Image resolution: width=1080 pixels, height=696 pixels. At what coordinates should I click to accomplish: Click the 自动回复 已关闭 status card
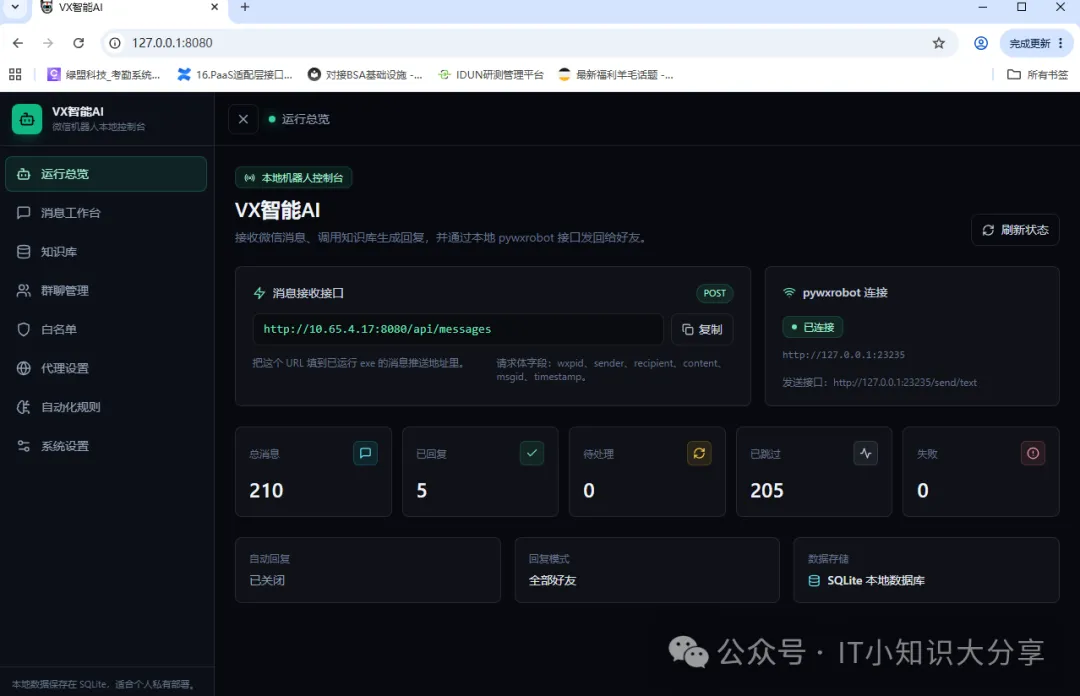coord(368,570)
